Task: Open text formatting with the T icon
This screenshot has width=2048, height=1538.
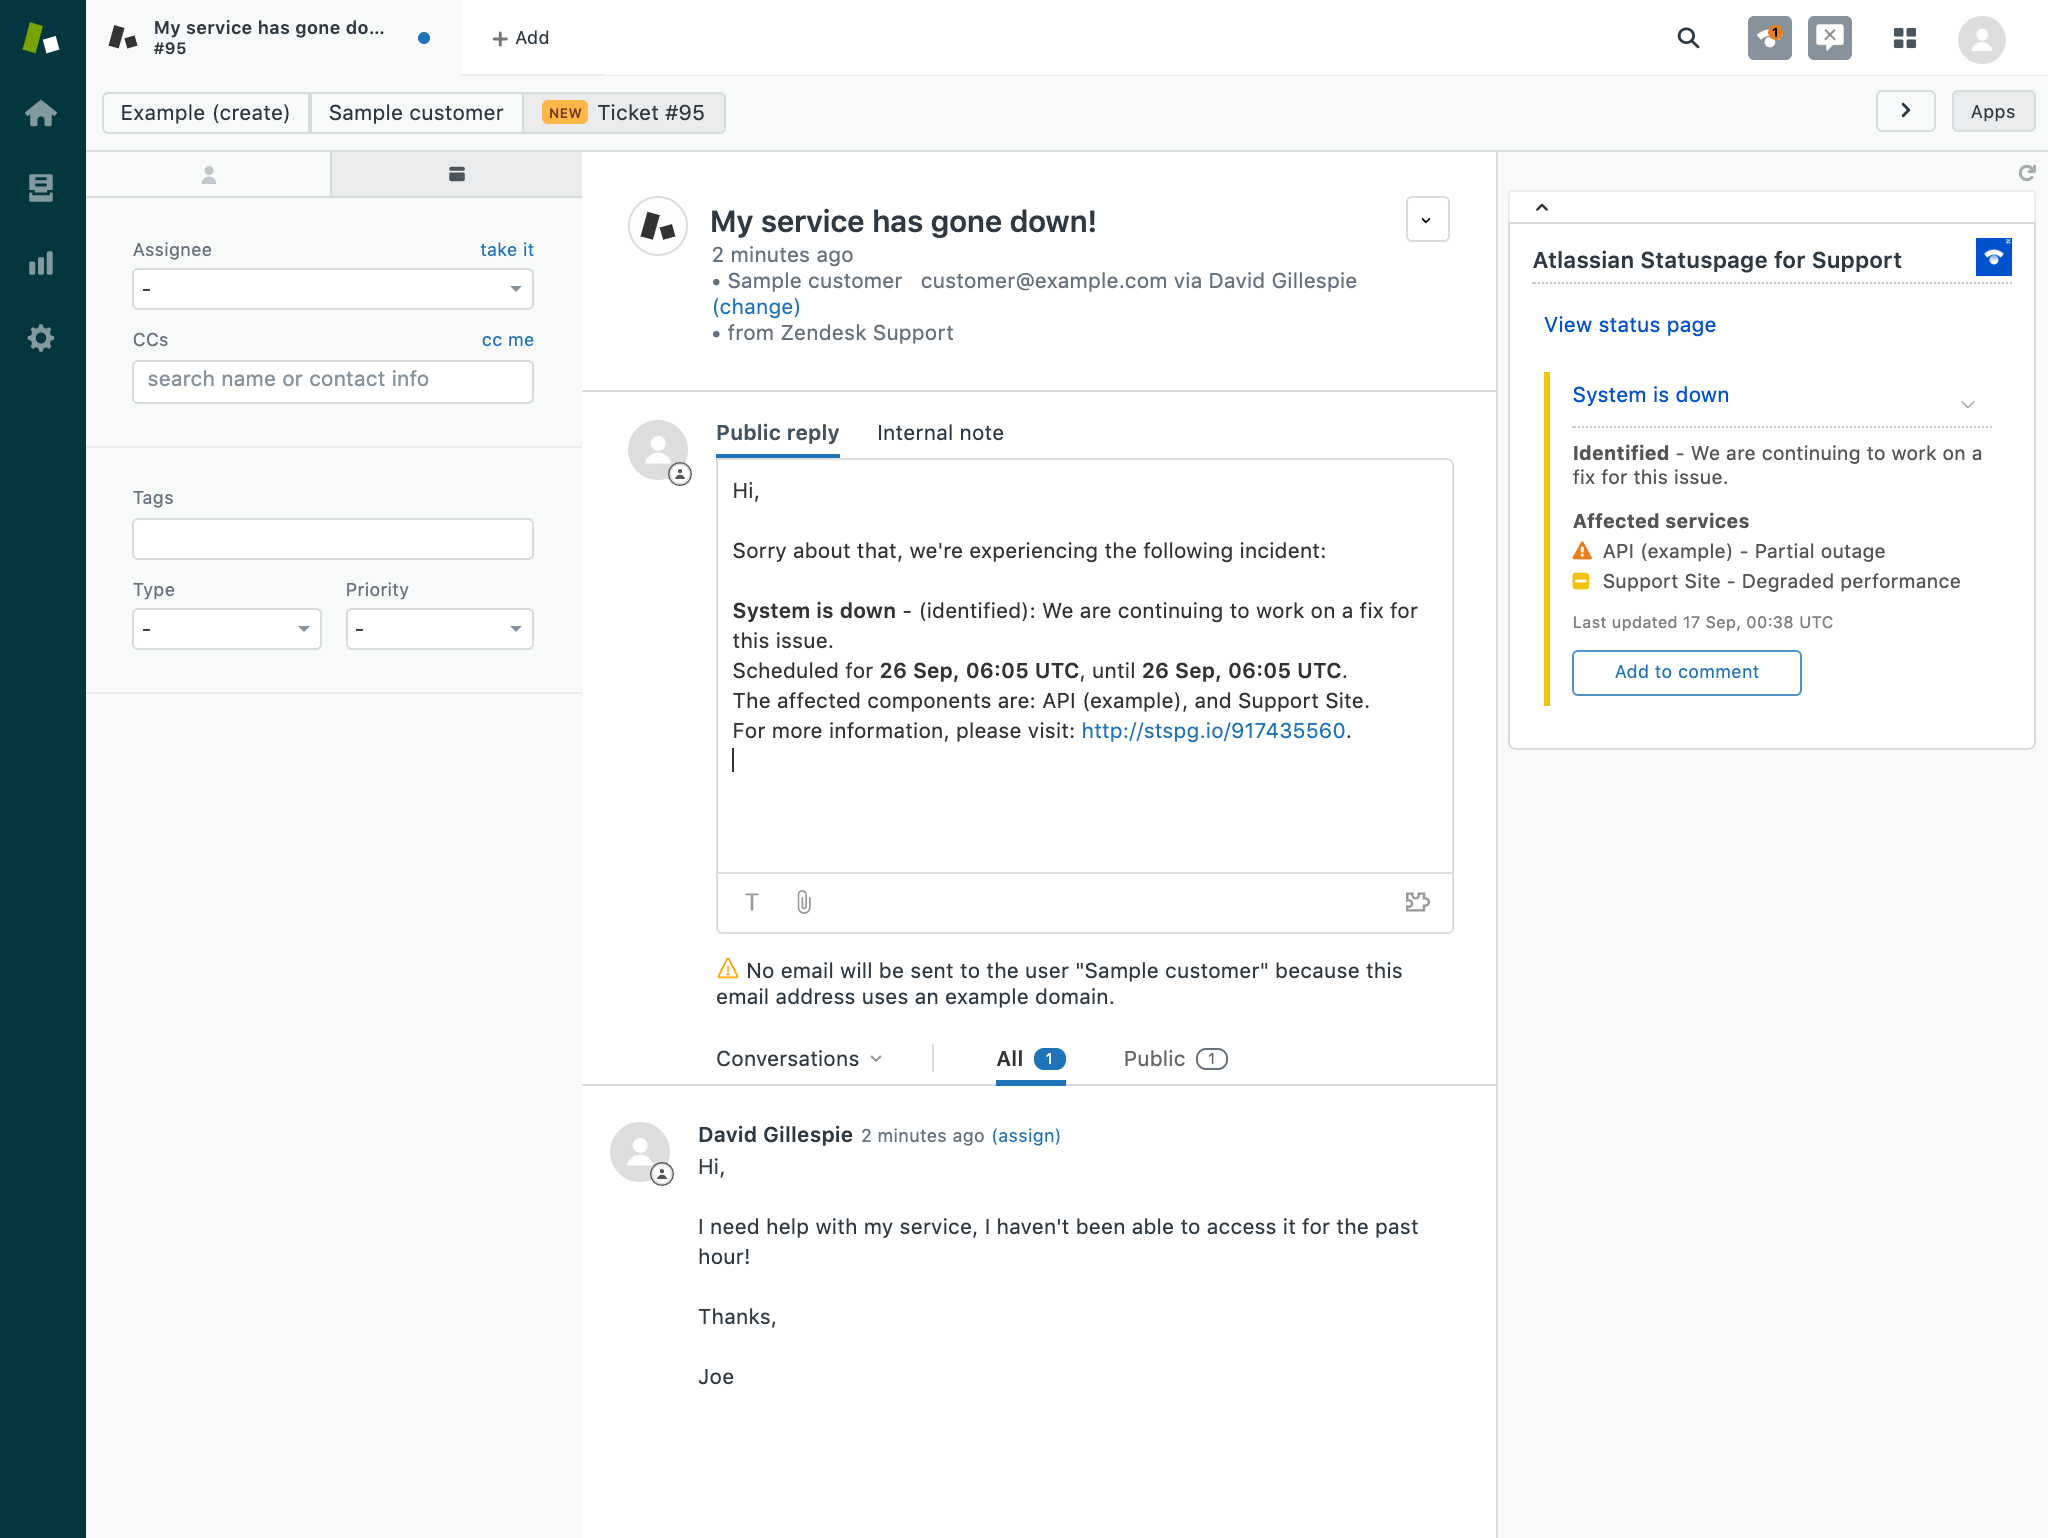Action: click(752, 903)
